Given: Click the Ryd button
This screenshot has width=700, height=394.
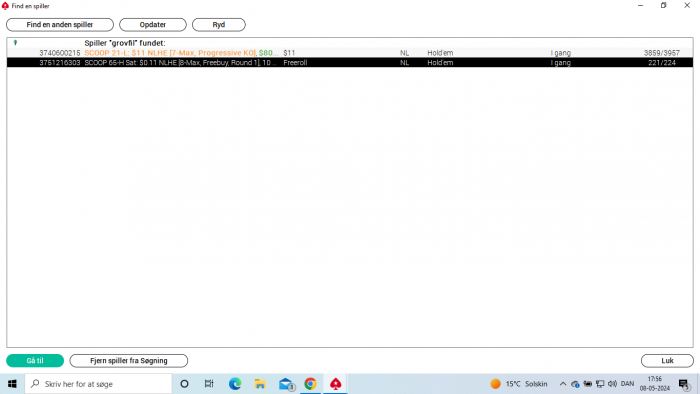Looking at the screenshot, I should coord(219,25).
